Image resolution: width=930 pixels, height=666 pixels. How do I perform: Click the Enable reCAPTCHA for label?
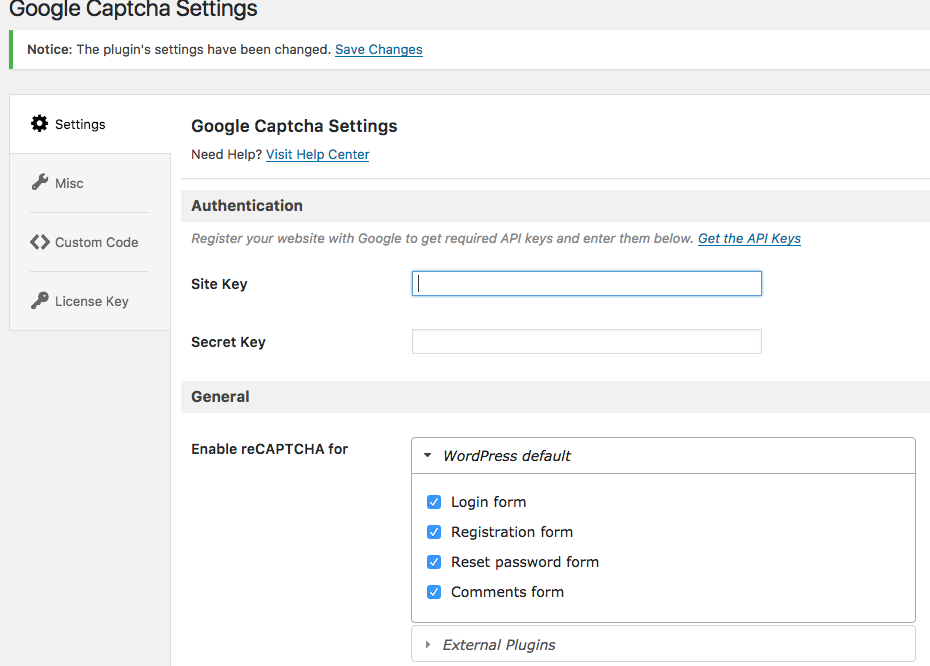(269, 449)
